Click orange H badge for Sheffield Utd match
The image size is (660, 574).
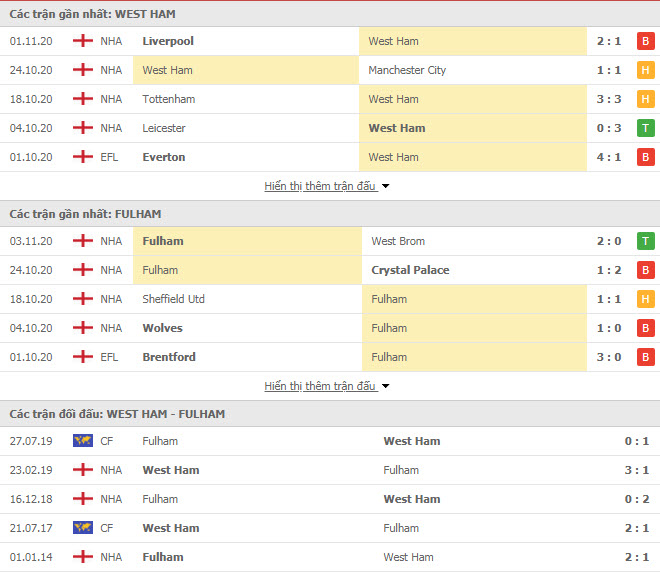(645, 299)
